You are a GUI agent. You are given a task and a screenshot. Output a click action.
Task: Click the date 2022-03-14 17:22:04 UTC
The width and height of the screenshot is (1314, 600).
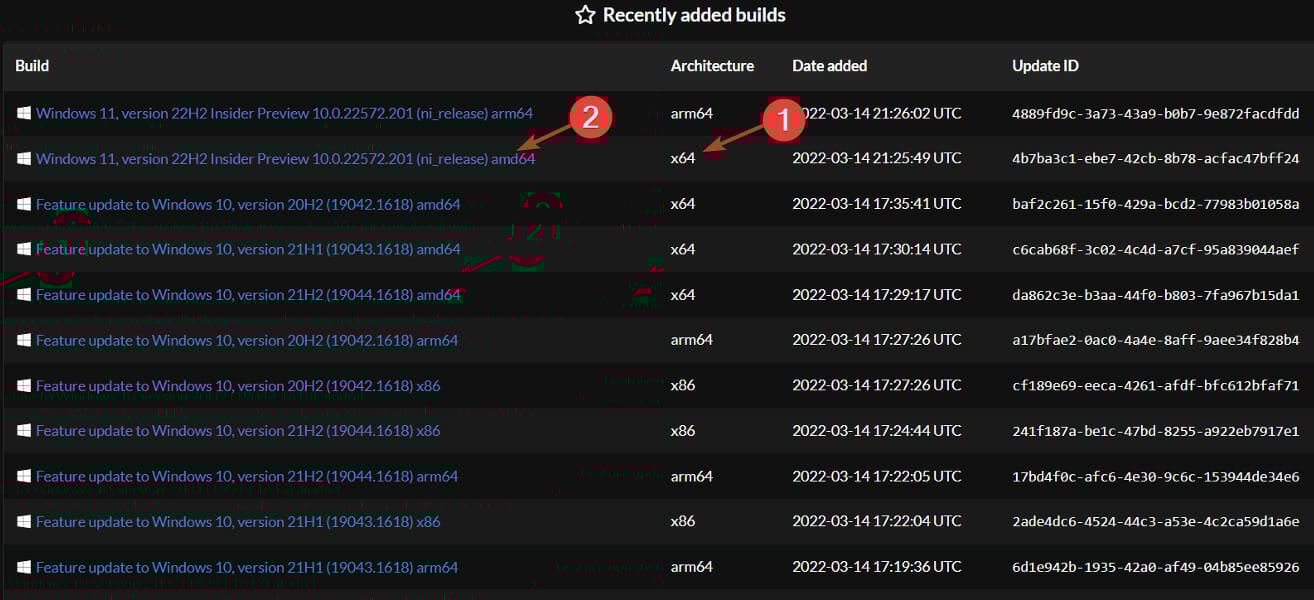pos(877,522)
